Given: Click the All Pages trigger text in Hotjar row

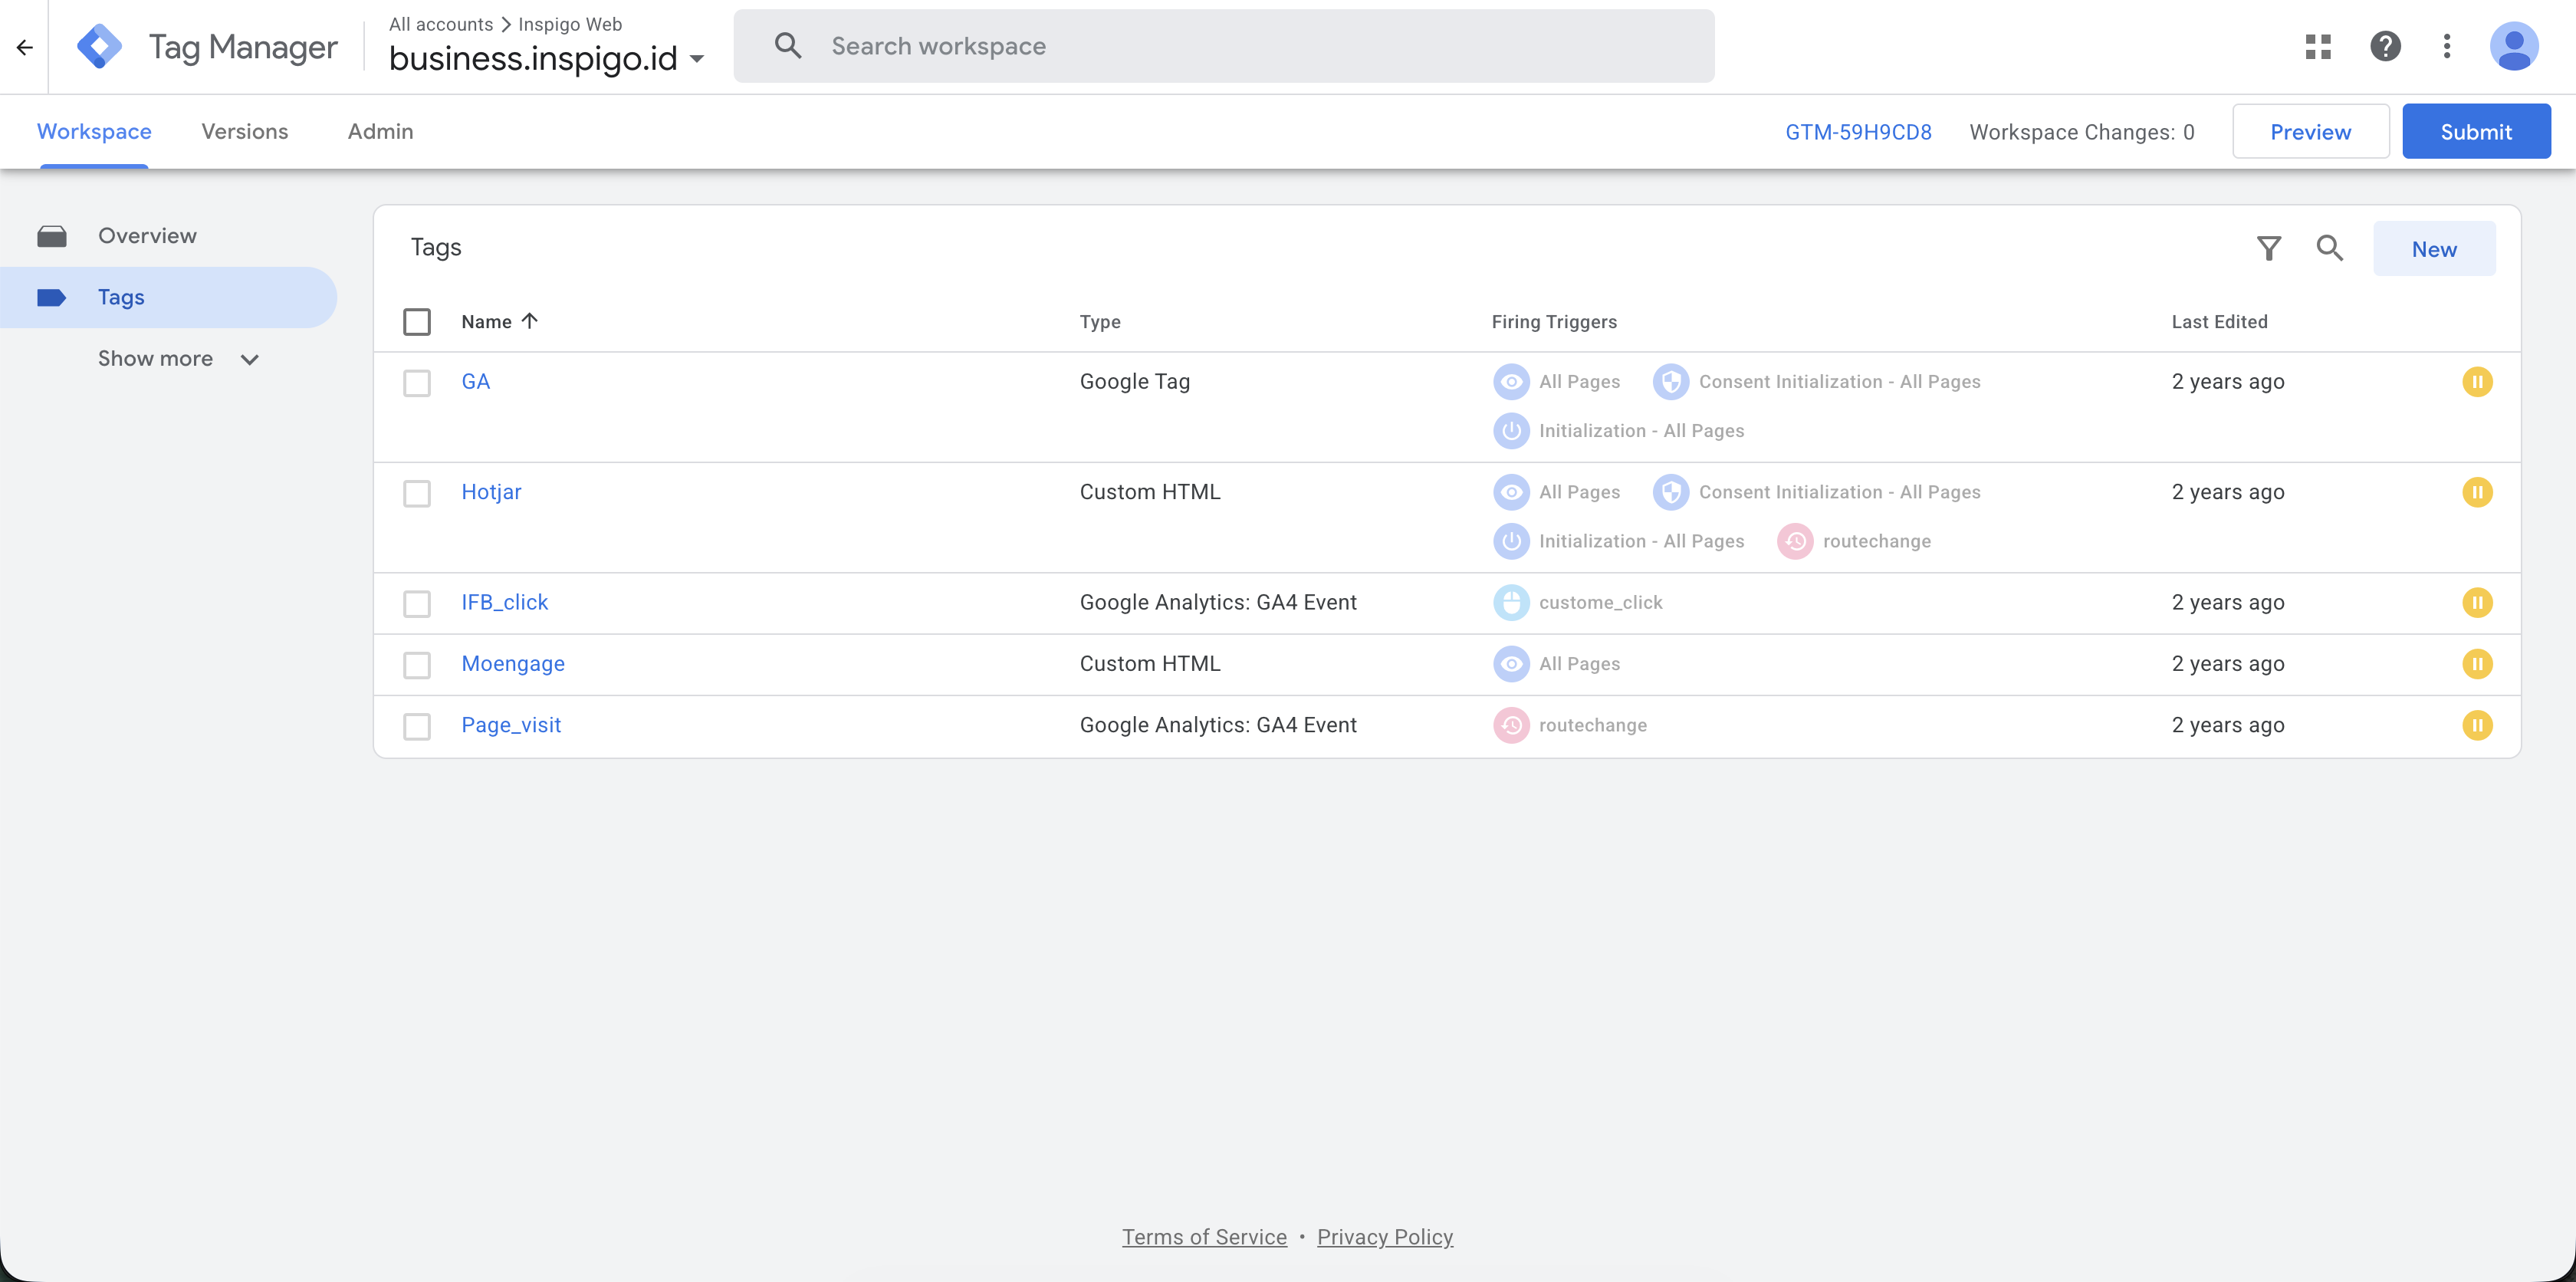Looking at the screenshot, I should point(1579,492).
